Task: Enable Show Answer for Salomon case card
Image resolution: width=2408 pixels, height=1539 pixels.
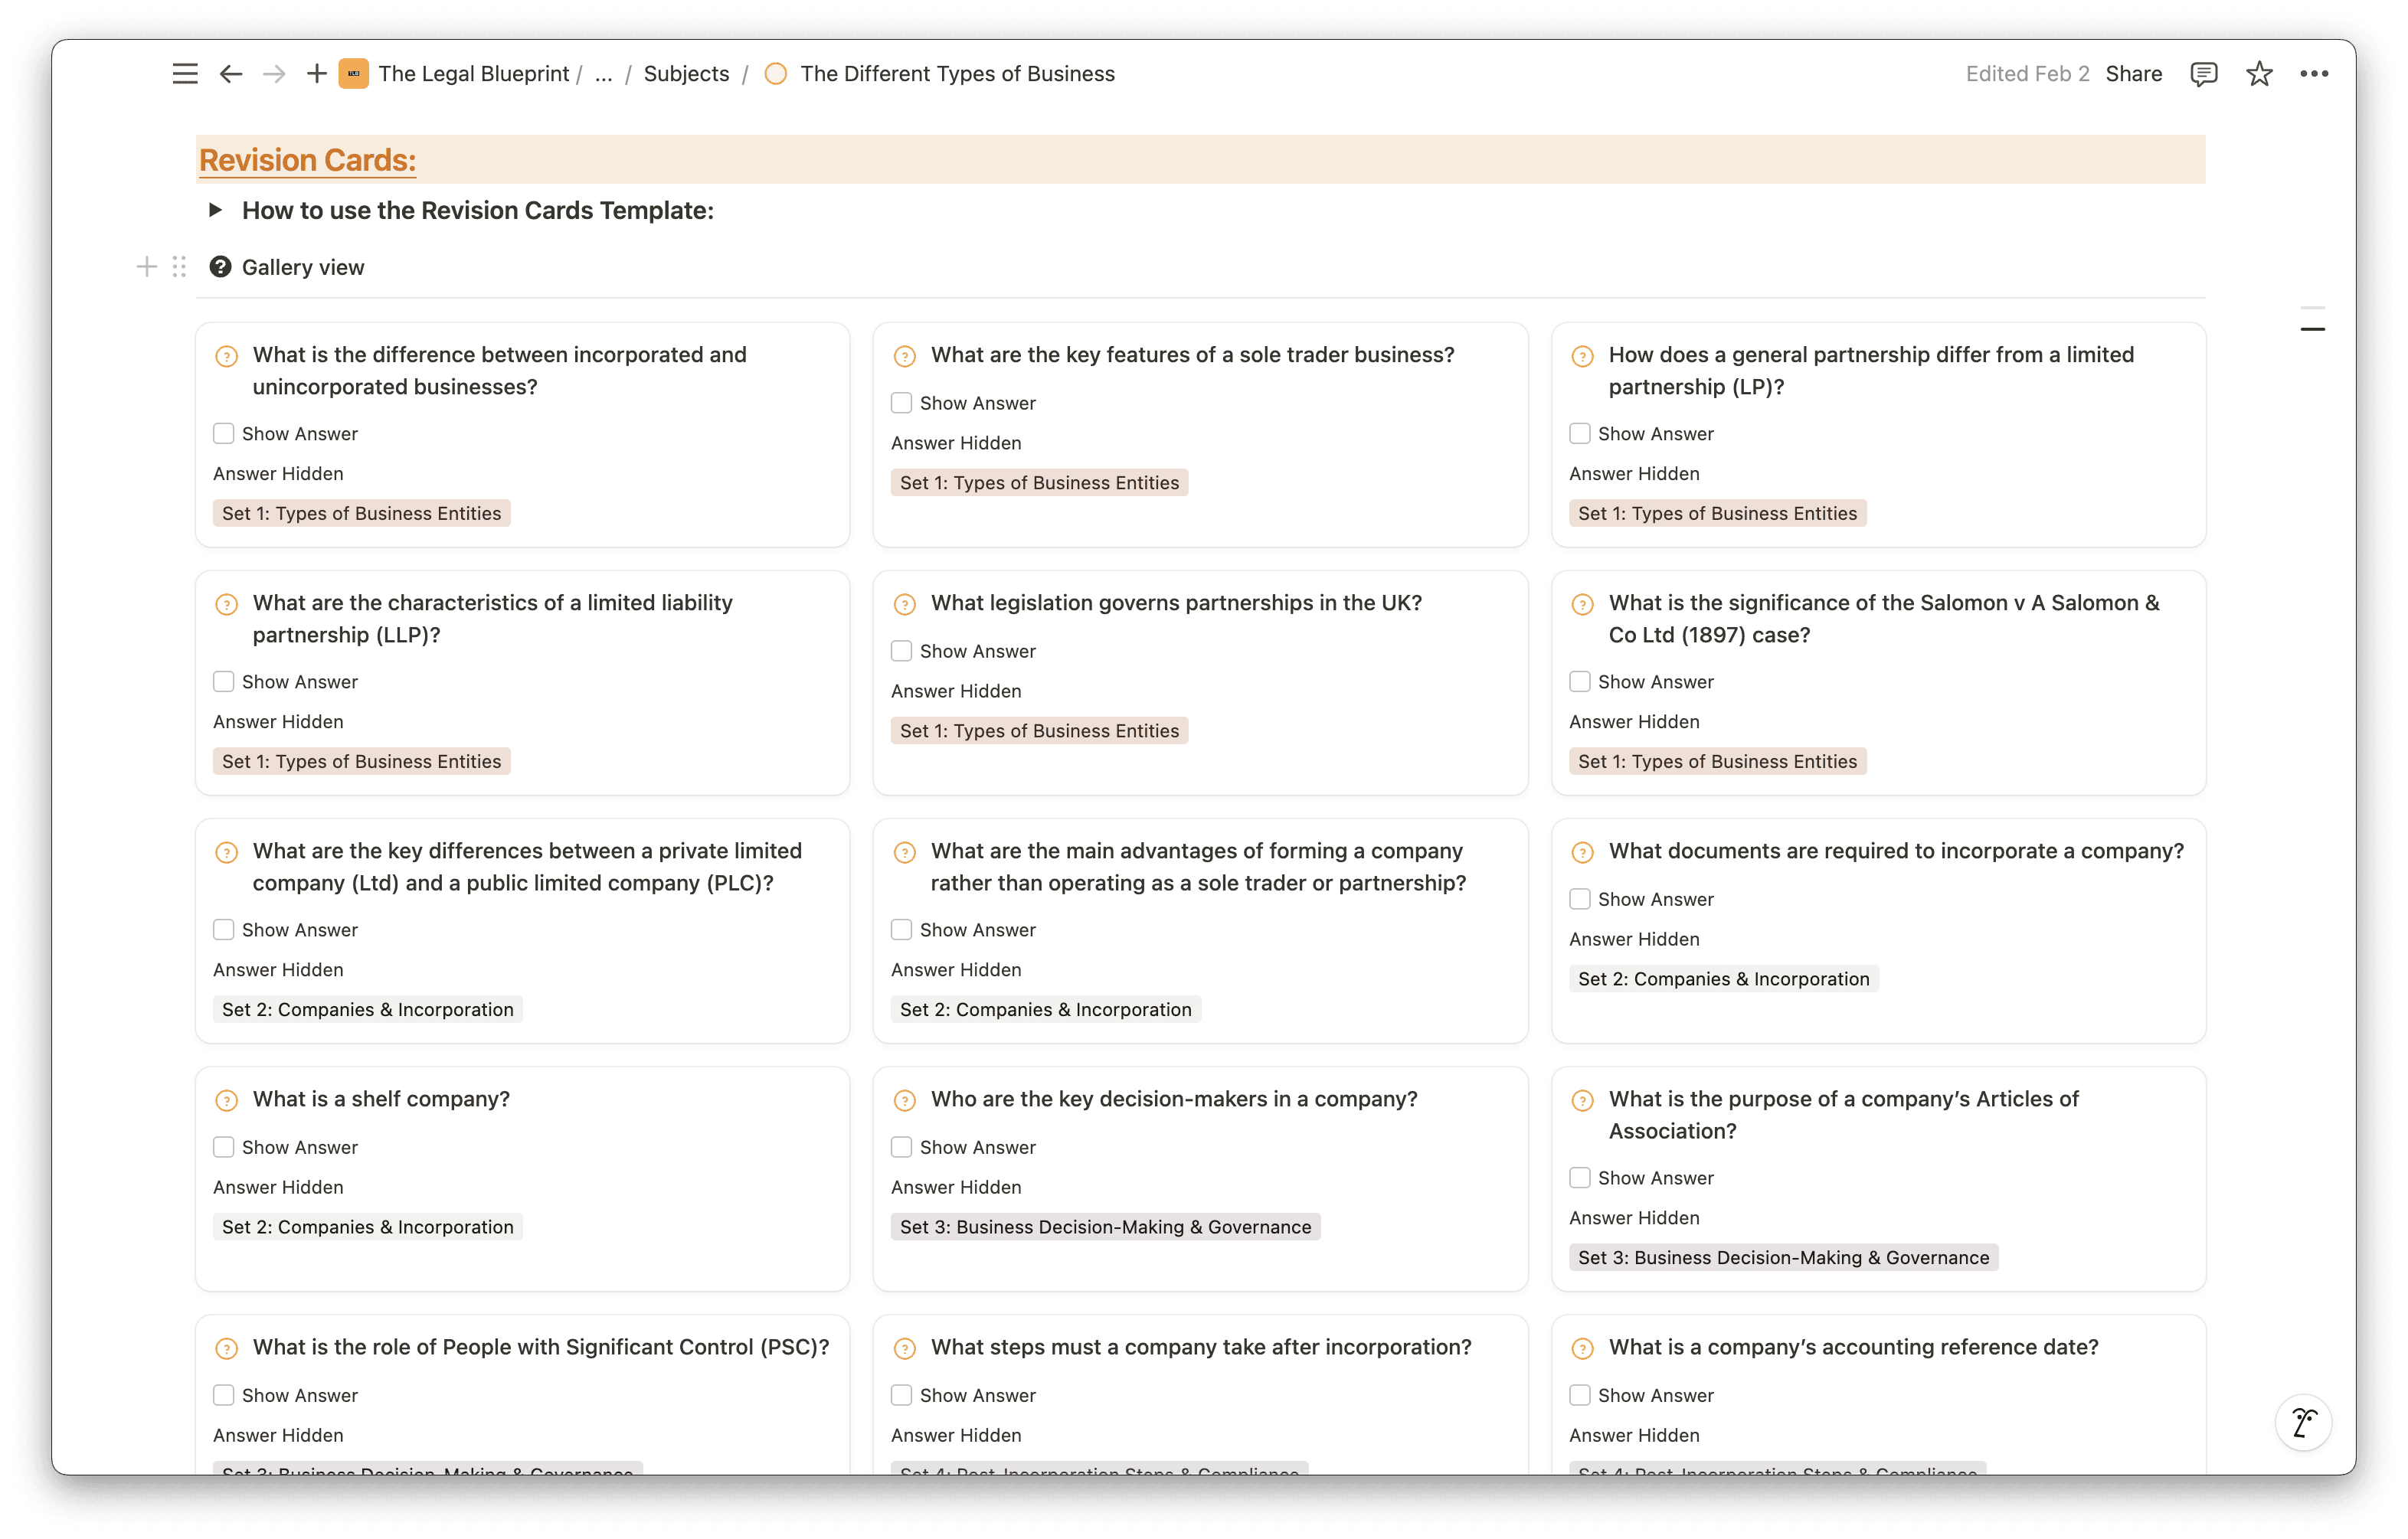Action: coord(1579,682)
